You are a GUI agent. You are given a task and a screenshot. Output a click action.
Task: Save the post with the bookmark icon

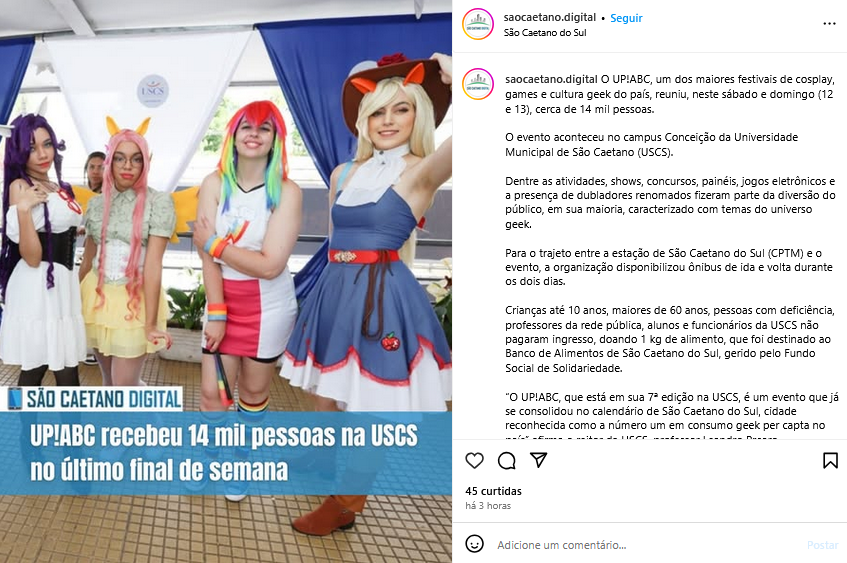coord(830,460)
